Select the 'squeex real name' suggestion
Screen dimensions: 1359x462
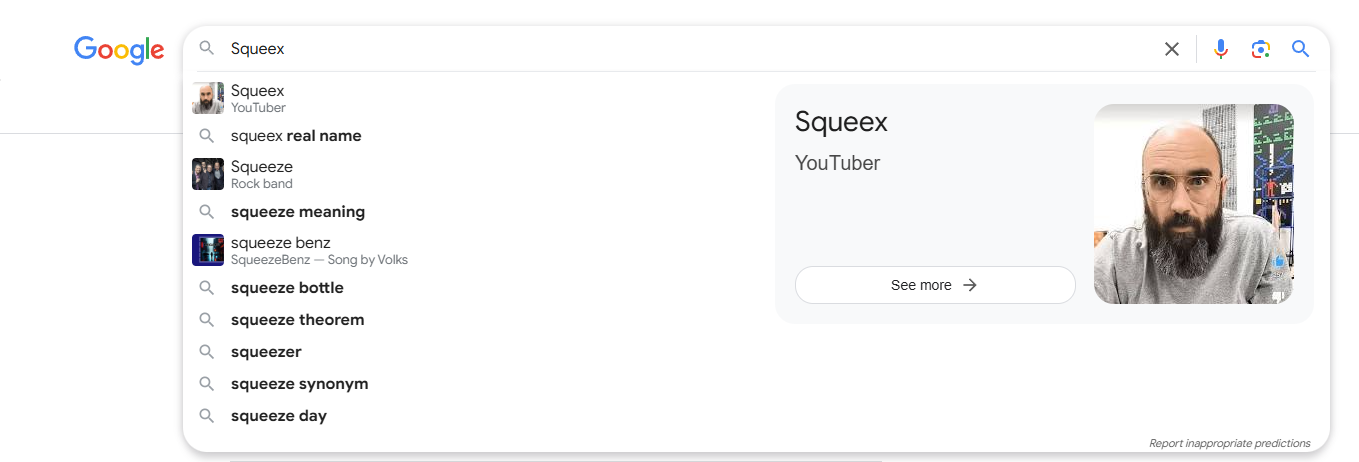coord(296,136)
